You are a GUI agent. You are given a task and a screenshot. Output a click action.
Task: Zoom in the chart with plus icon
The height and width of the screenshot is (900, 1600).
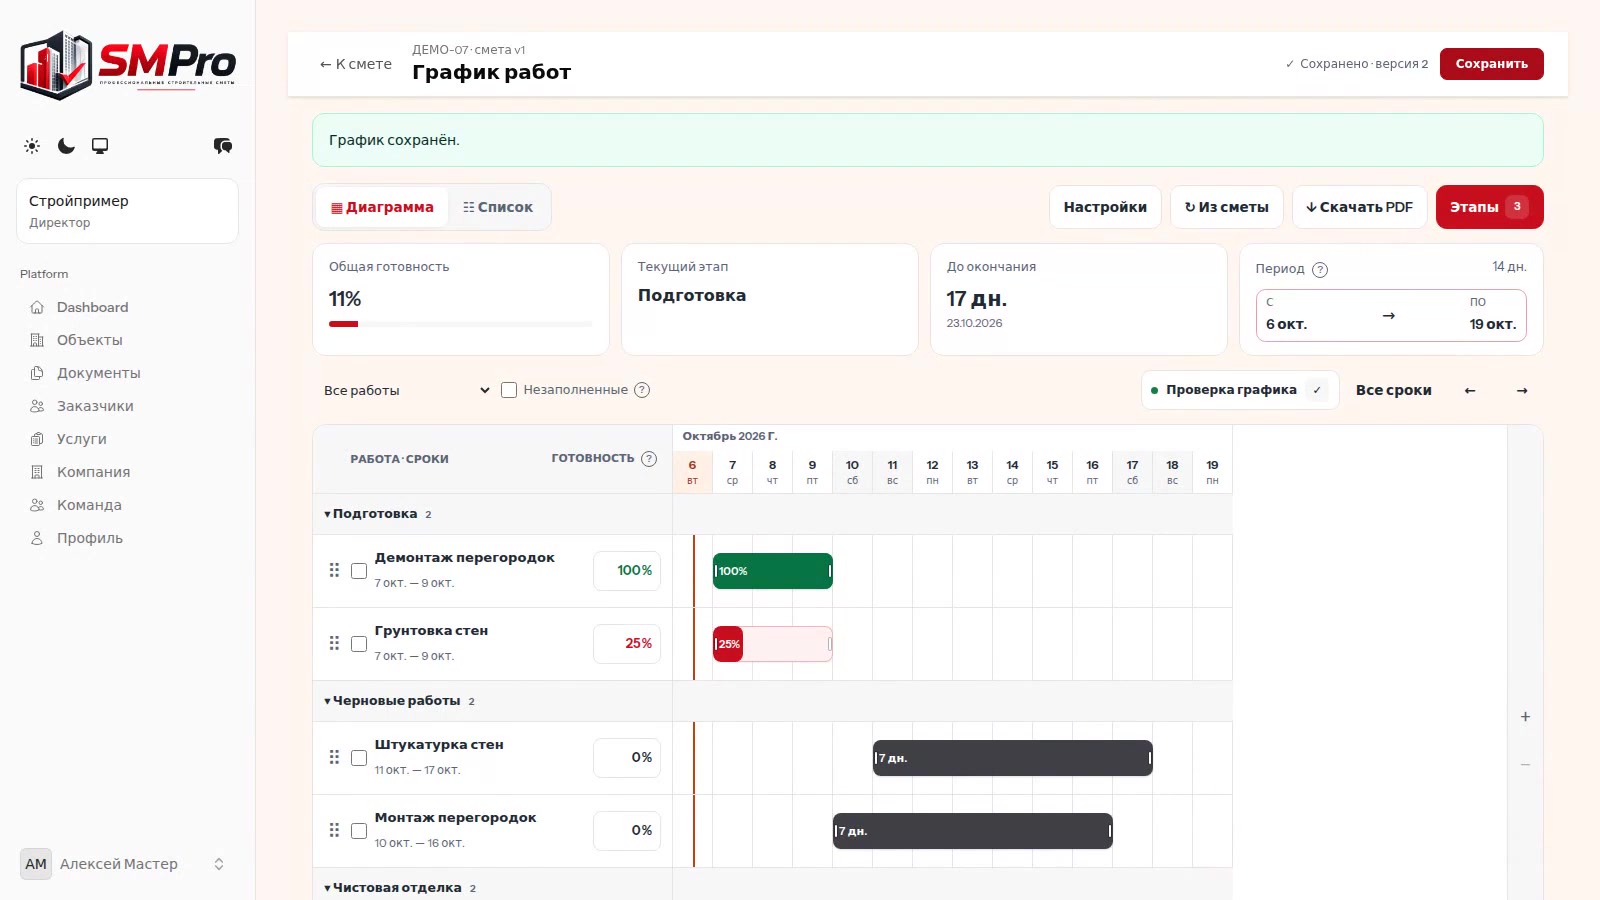(x=1525, y=716)
